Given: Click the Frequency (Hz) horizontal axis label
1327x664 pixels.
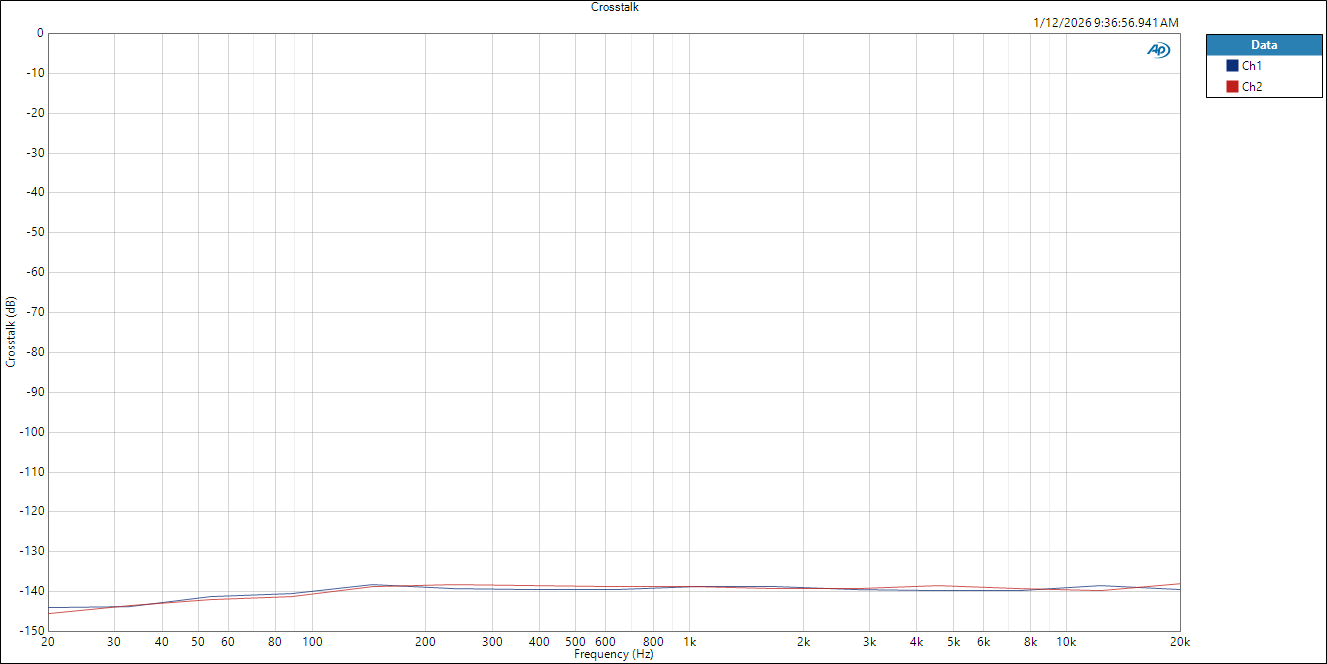Looking at the screenshot, I should pos(614,654).
